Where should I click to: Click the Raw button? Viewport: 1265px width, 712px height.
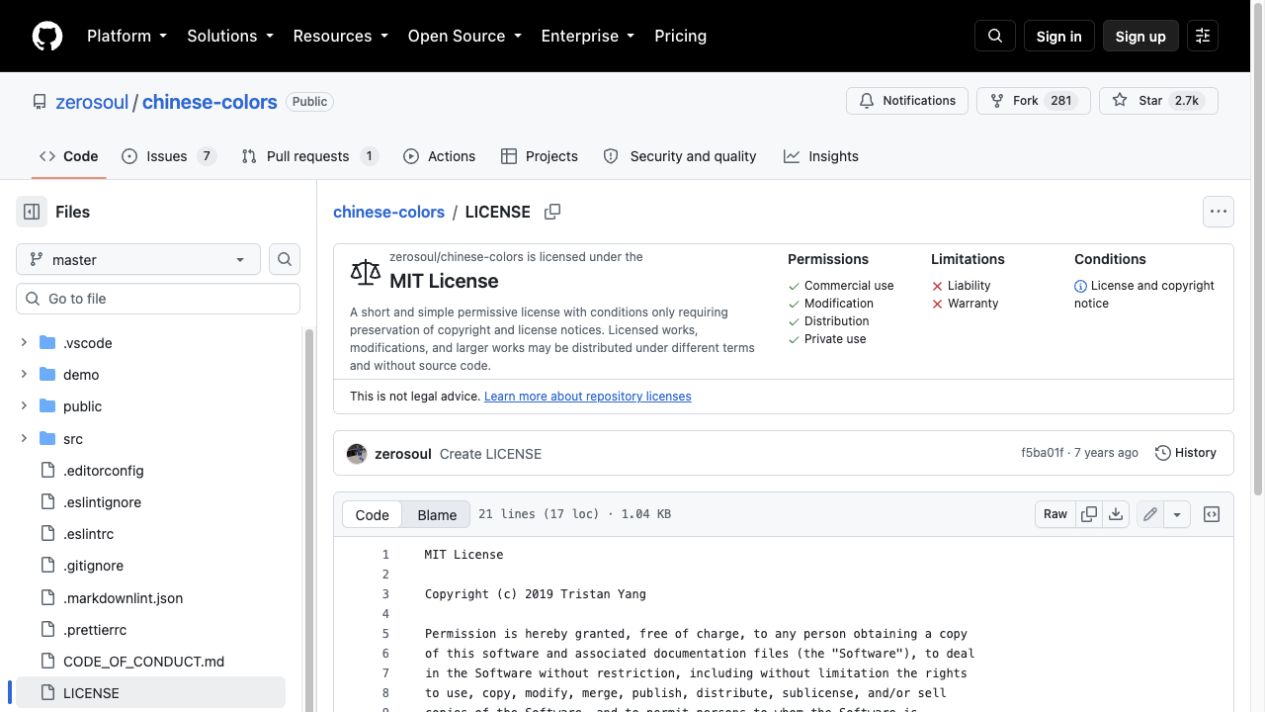[x=1055, y=514]
